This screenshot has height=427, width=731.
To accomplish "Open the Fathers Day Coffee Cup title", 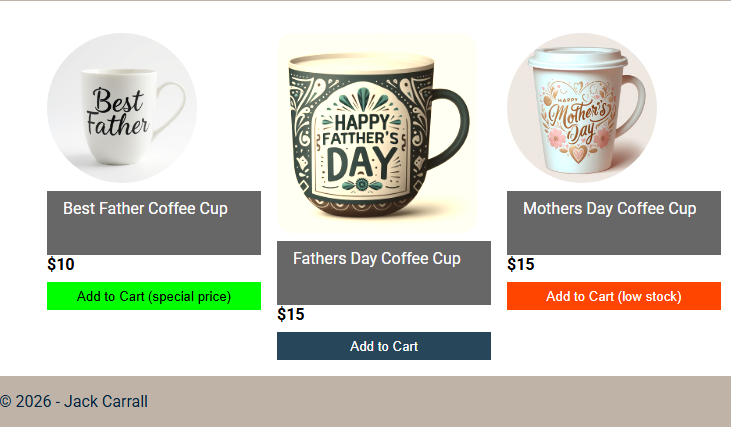I will coord(377,258).
